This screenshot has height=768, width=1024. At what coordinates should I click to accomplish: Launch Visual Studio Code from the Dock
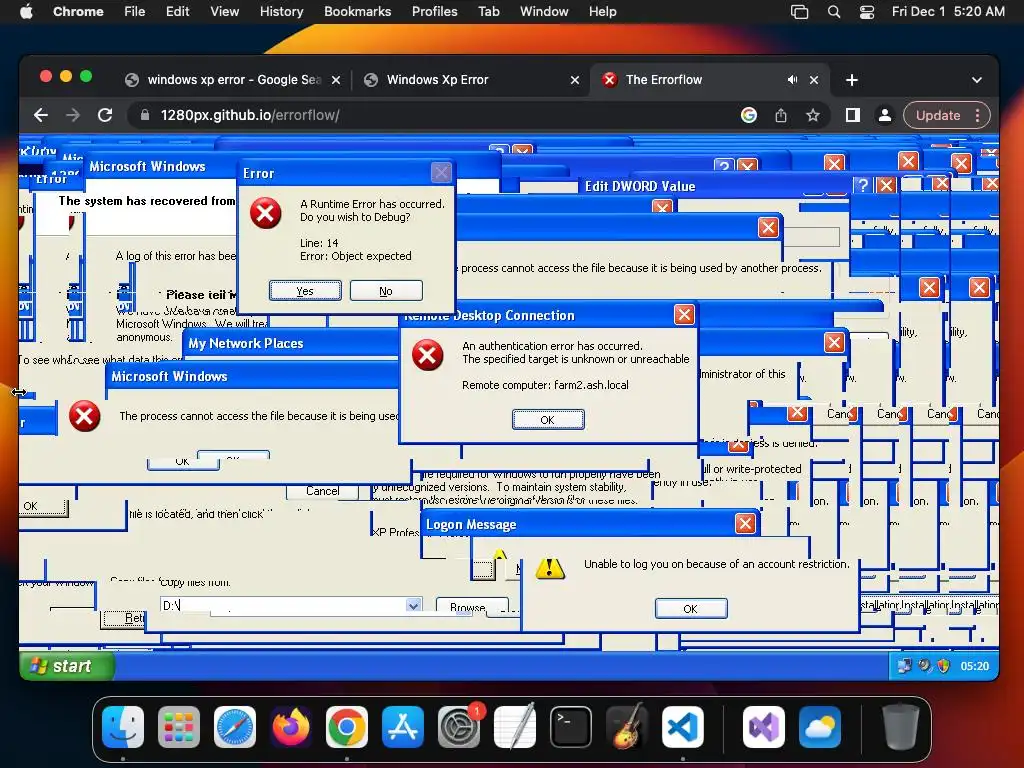click(683, 727)
